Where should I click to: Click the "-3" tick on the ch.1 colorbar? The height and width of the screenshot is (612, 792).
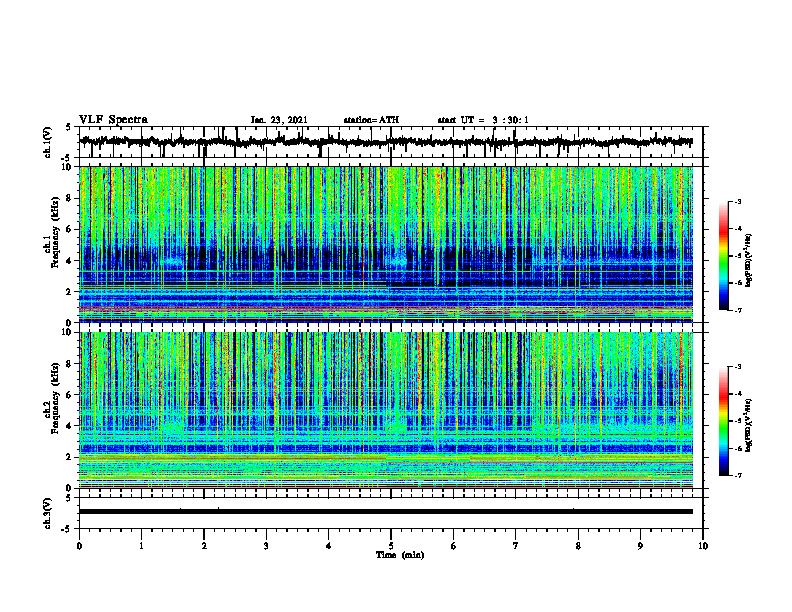coord(738,201)
